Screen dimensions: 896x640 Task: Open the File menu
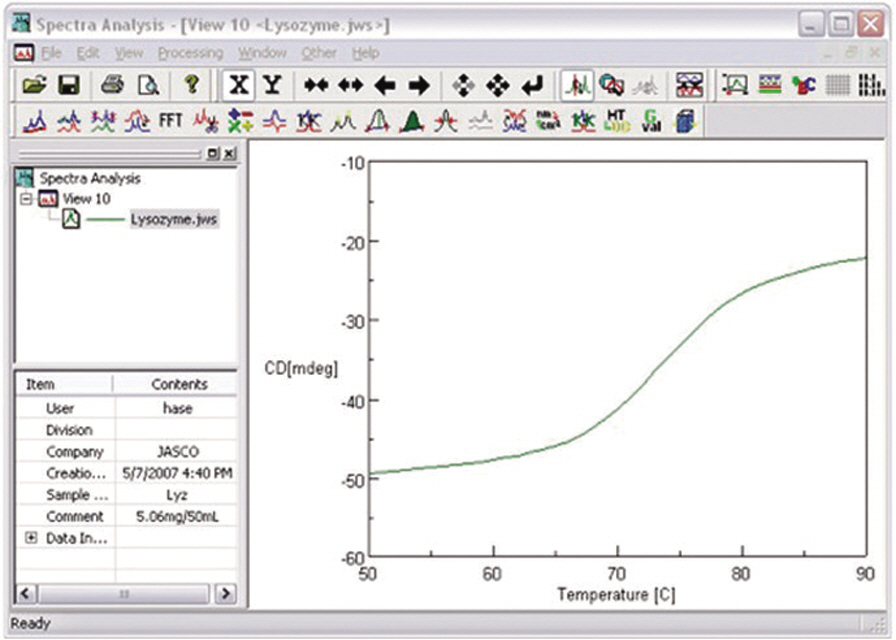51,53
